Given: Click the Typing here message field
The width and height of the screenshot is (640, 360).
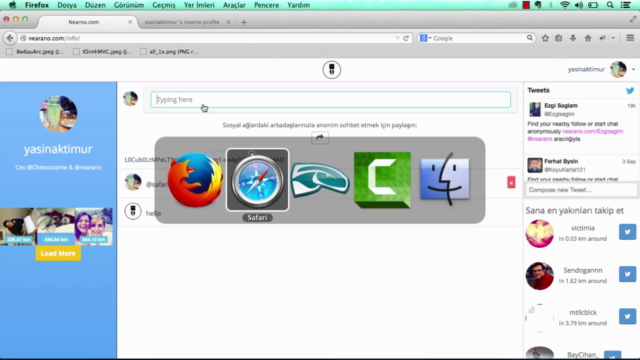Looking at the screenshot, I should pos(331,100).
